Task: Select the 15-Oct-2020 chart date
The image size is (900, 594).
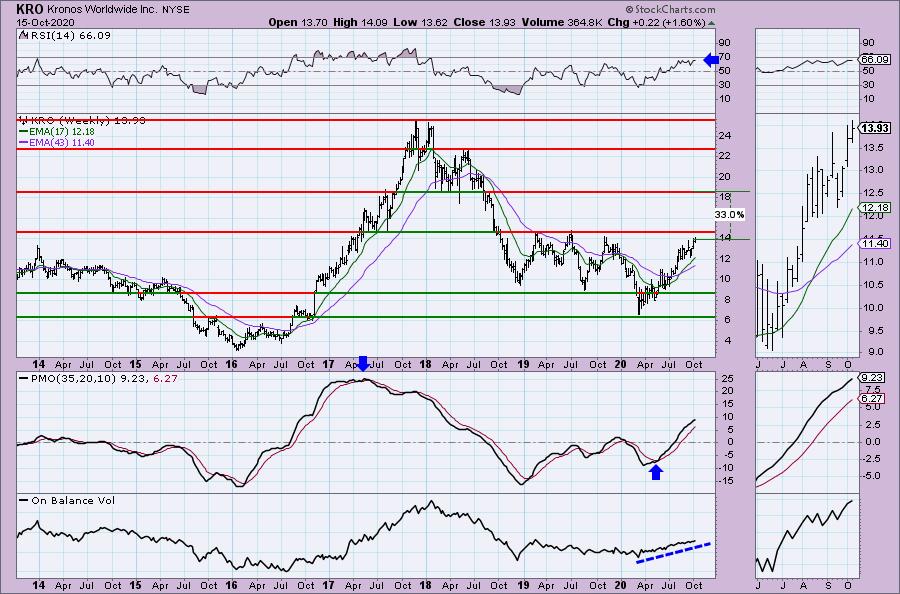Action: [45, 22]
